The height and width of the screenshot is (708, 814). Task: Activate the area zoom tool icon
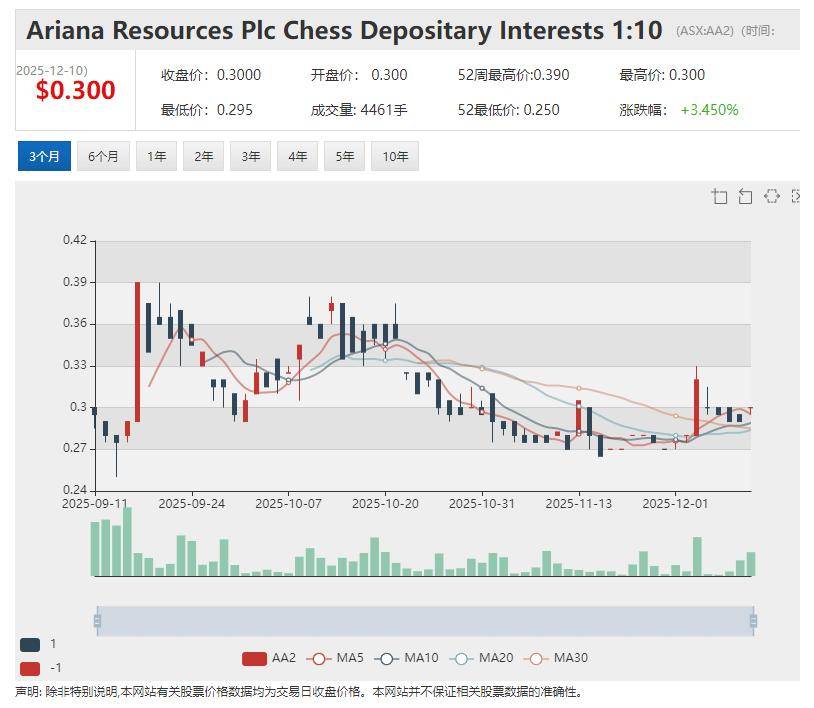click(x=720, y=197)
